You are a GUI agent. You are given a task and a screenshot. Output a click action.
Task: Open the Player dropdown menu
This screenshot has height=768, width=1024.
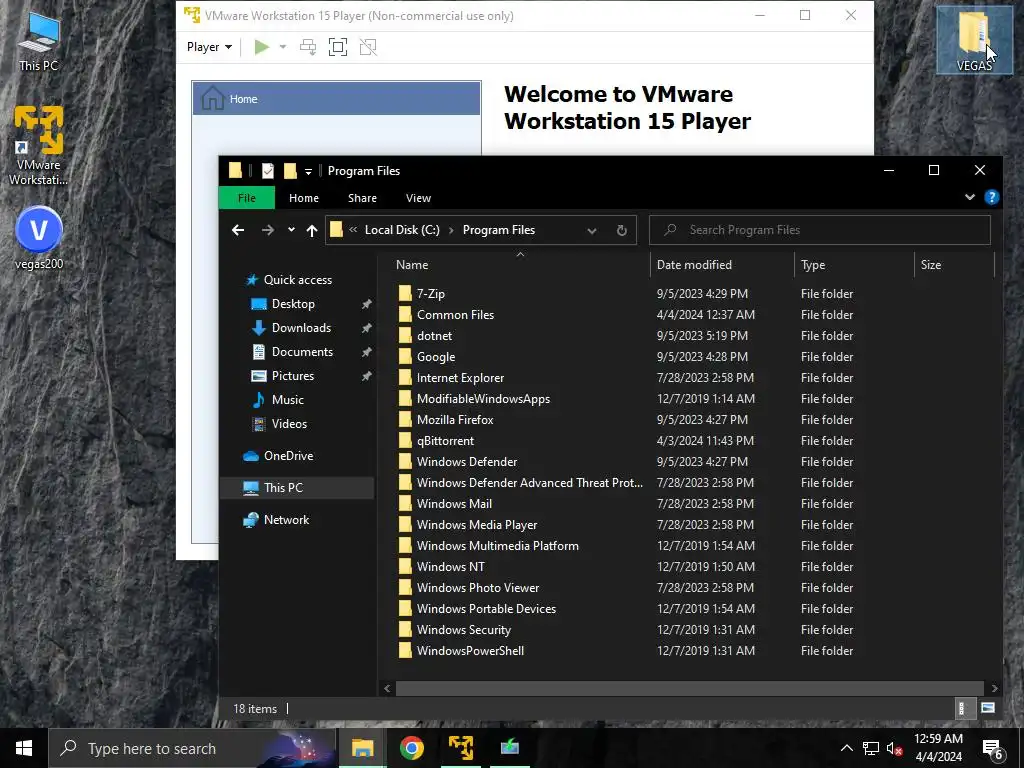[x=209, y=47]
